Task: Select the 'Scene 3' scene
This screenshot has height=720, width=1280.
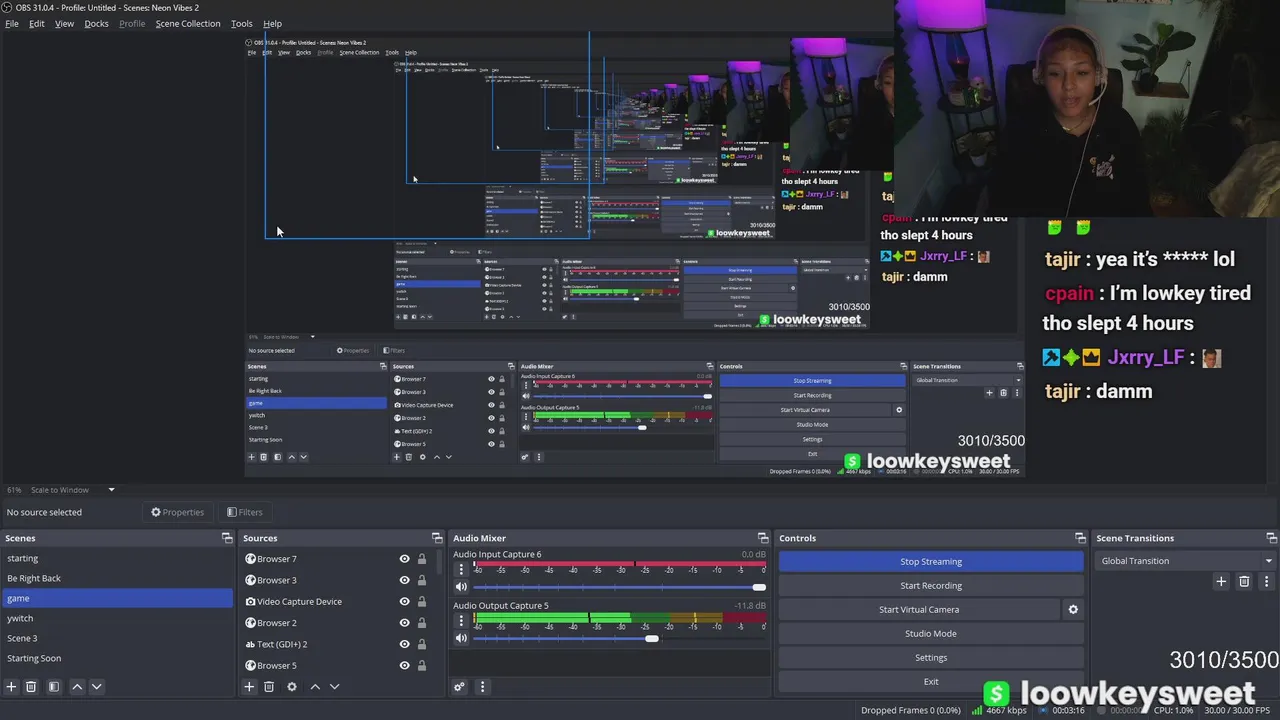Action: click(x=118, y=638)
